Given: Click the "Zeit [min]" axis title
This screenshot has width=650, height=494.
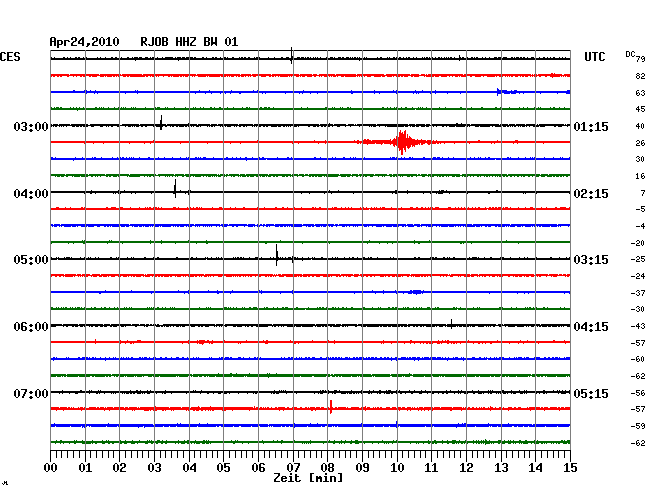Looking at the screenshot, I should click(x=308, y=478).
